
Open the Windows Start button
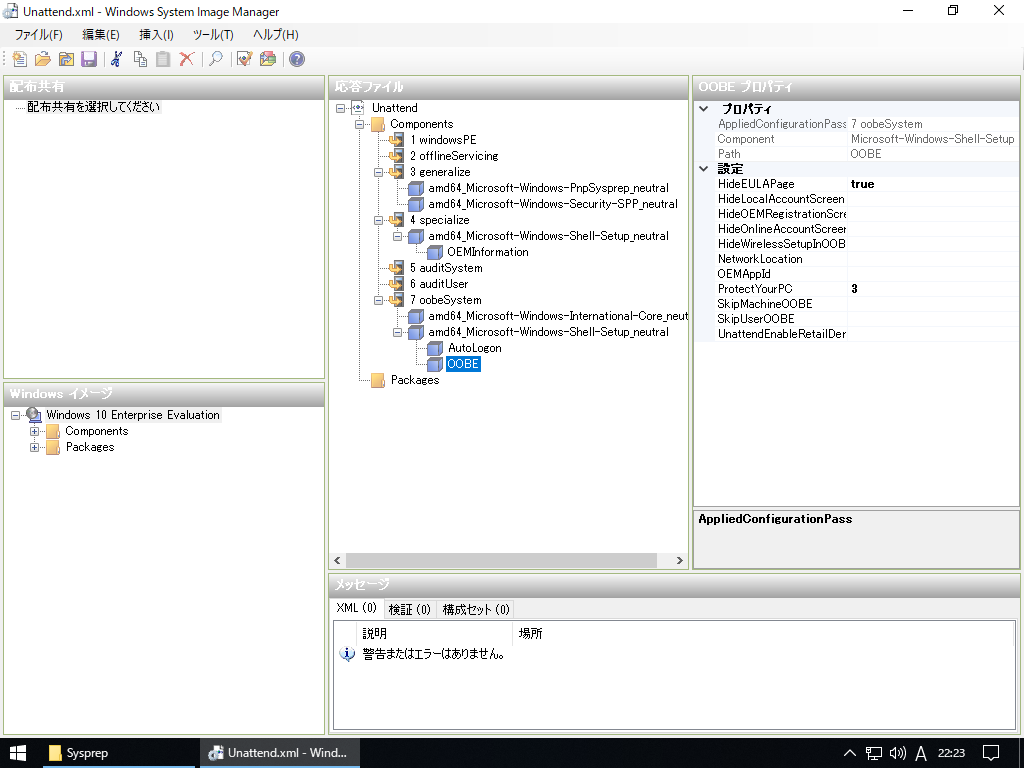click(x=18, y=753)
